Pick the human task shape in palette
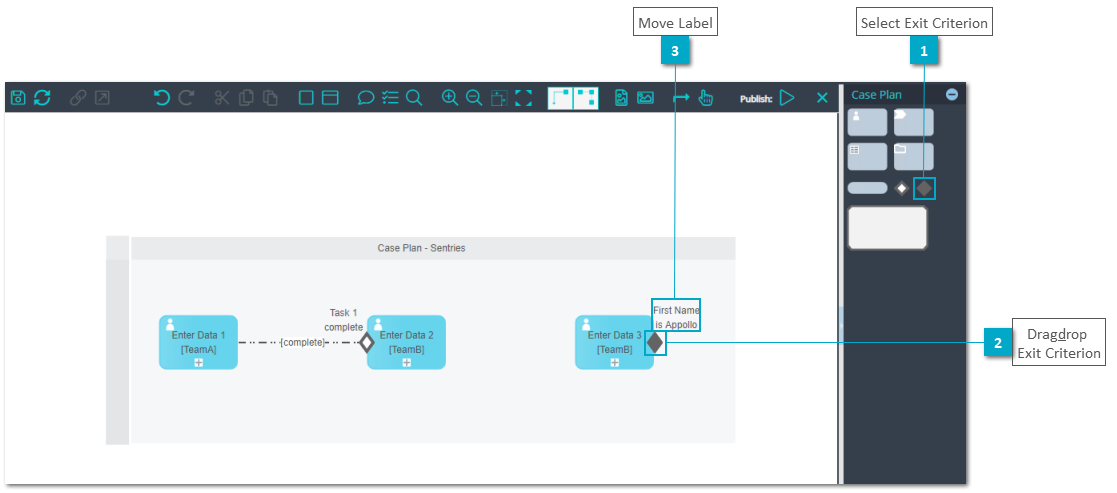The width and height of the screenshot is (1117, 493). tap(867, 122)
